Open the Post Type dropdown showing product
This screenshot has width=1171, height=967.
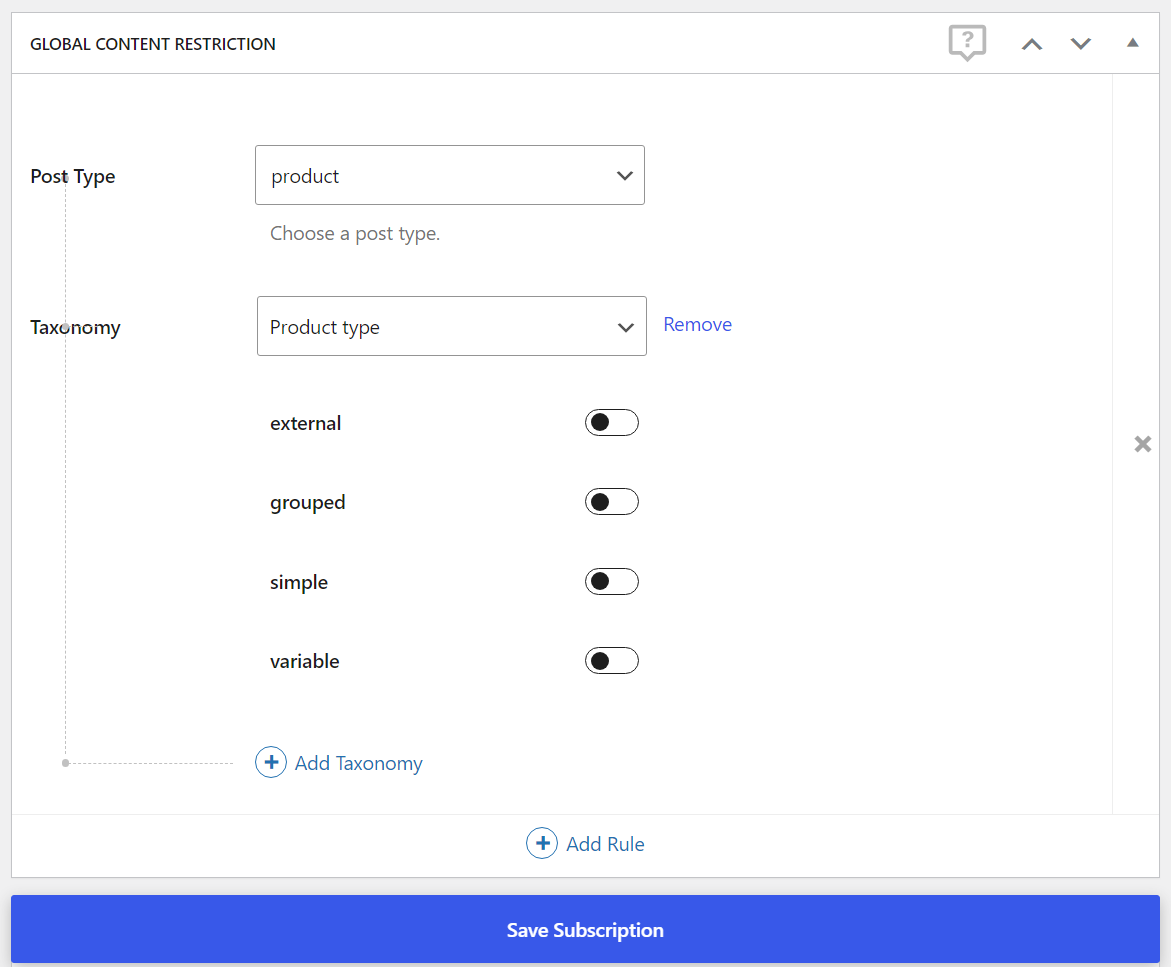click(x=450, y=175)
